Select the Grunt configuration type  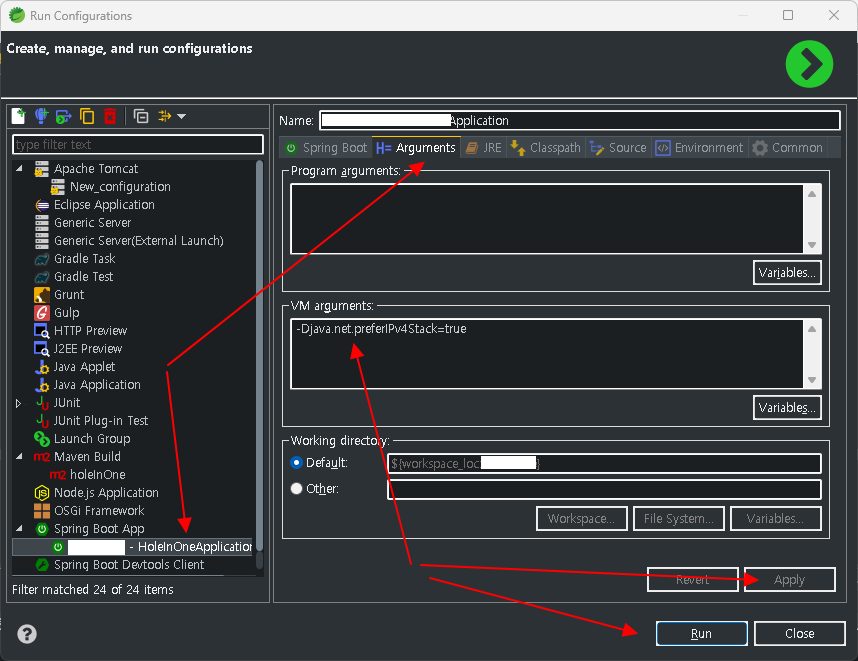(69, 295)
